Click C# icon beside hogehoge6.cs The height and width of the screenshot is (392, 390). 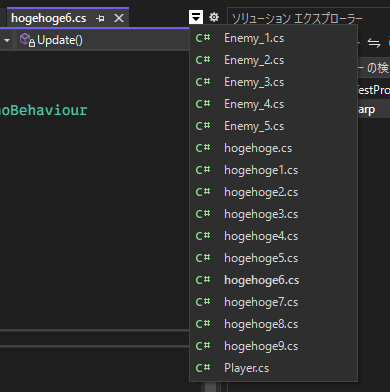[203, 280]
